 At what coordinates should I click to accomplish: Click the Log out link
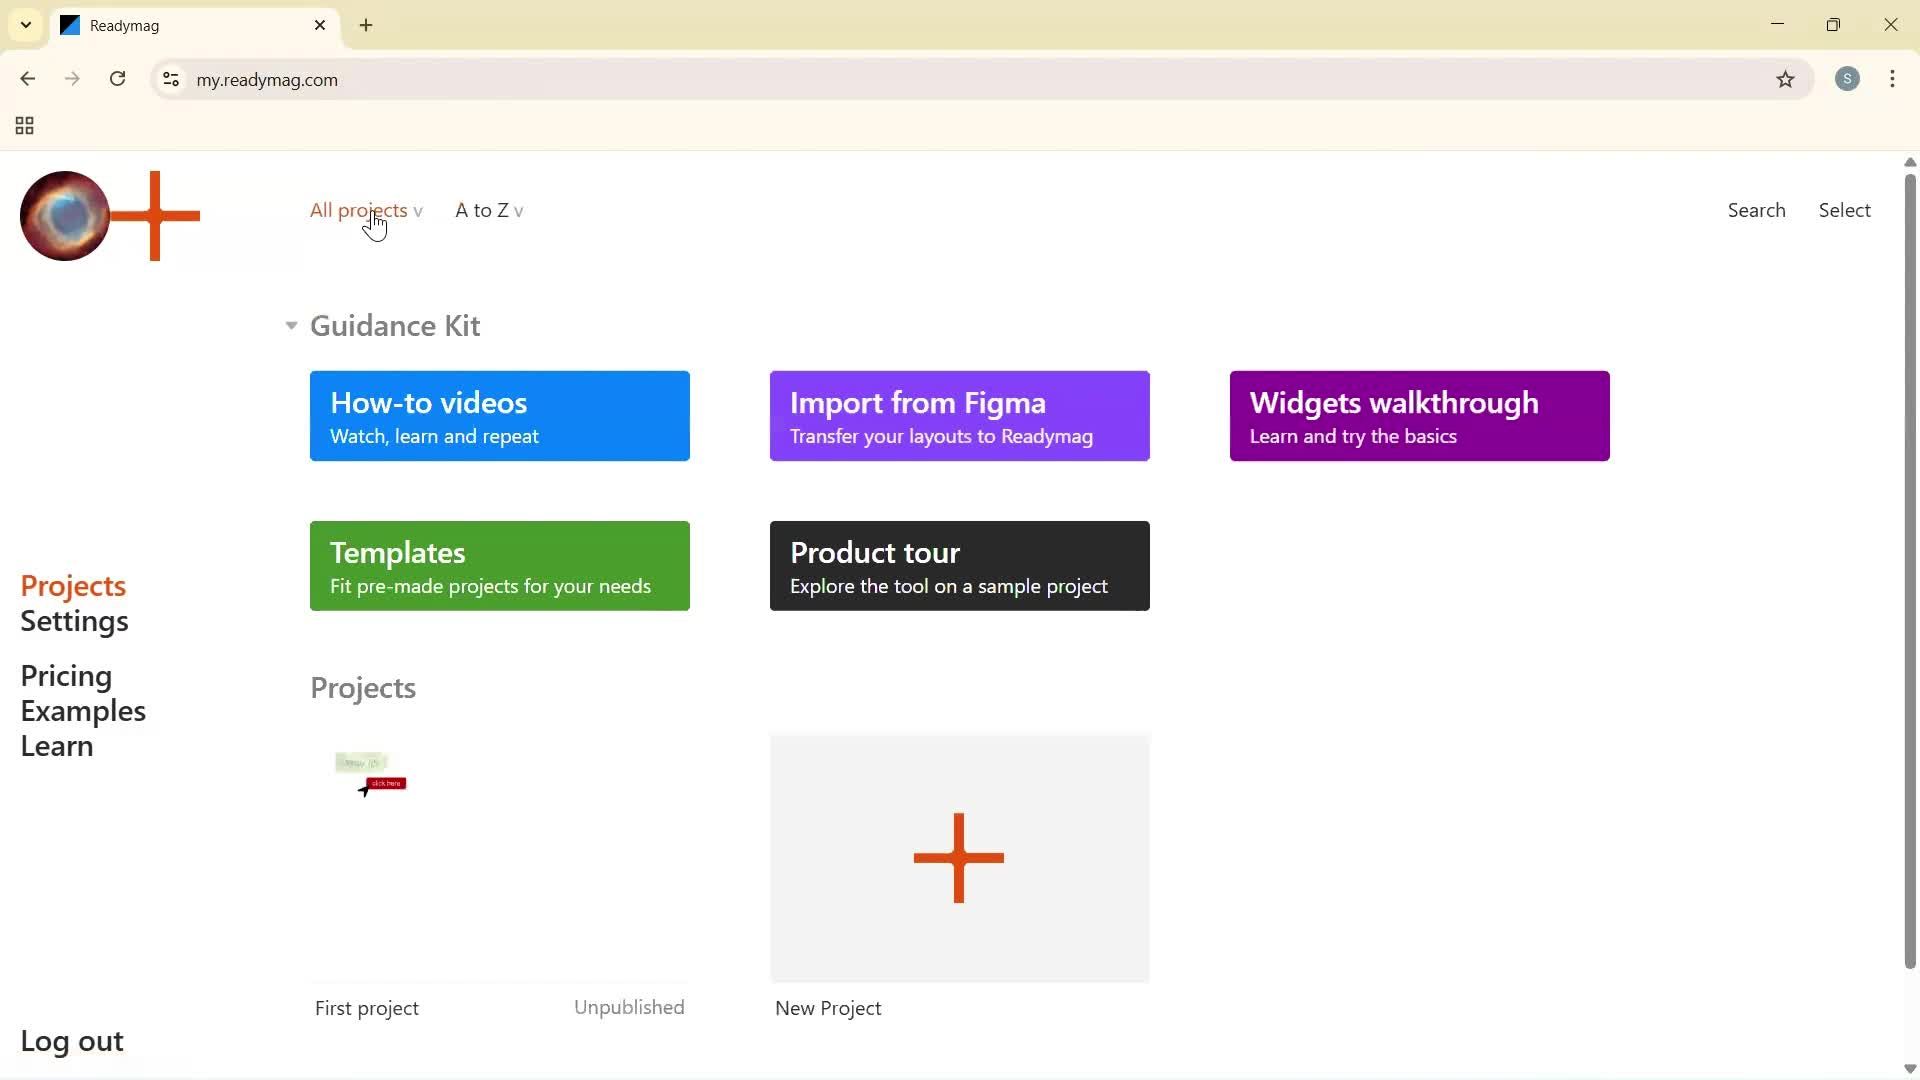coord(71,1040)
